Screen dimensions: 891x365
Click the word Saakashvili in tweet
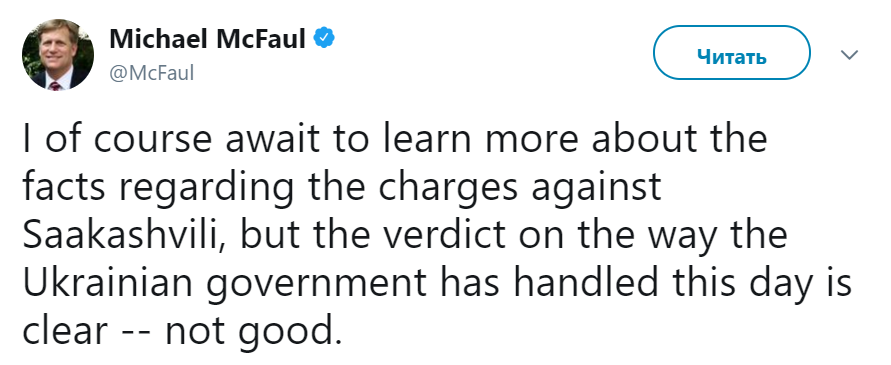pos(124,235)
